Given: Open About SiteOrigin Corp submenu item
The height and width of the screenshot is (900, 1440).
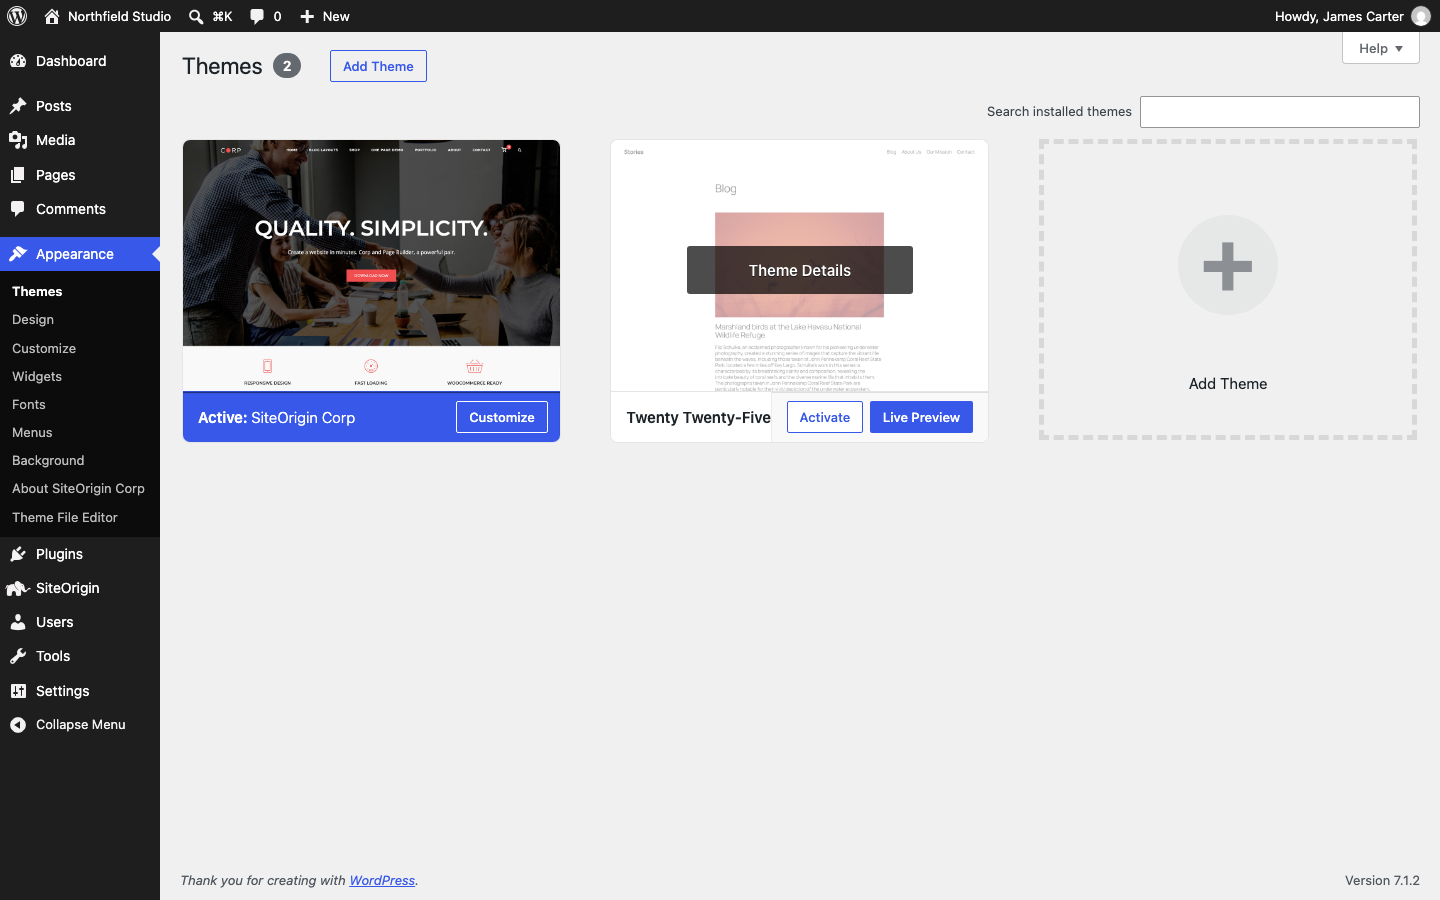Looking at the screenshot, I should [78, 488].
